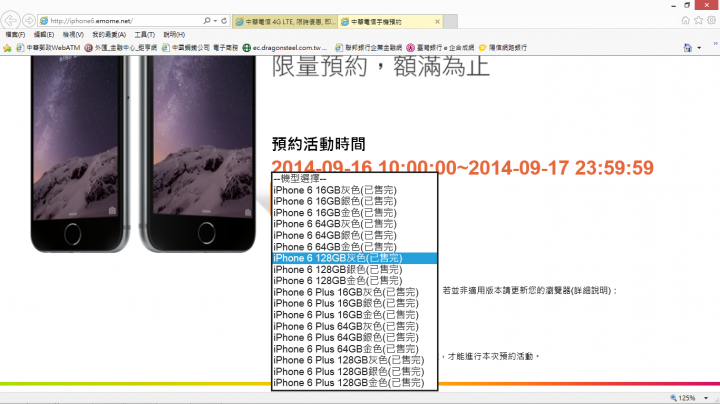The image size is (720, 404).
Task: Minimize the Internet Explorer window
Action: coord(674,6)
